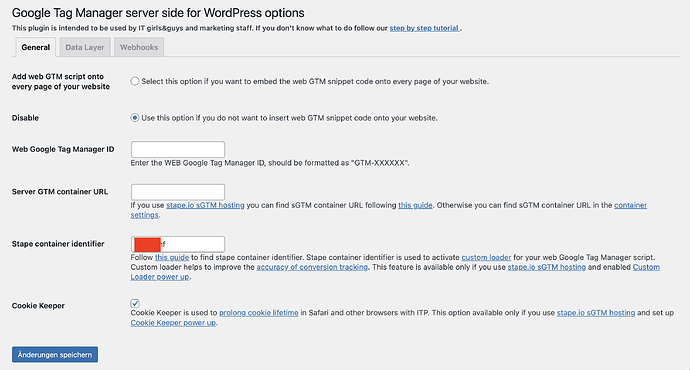690x370 pixels.
Task: Click the Stape container identifier input
Action: 178,244
